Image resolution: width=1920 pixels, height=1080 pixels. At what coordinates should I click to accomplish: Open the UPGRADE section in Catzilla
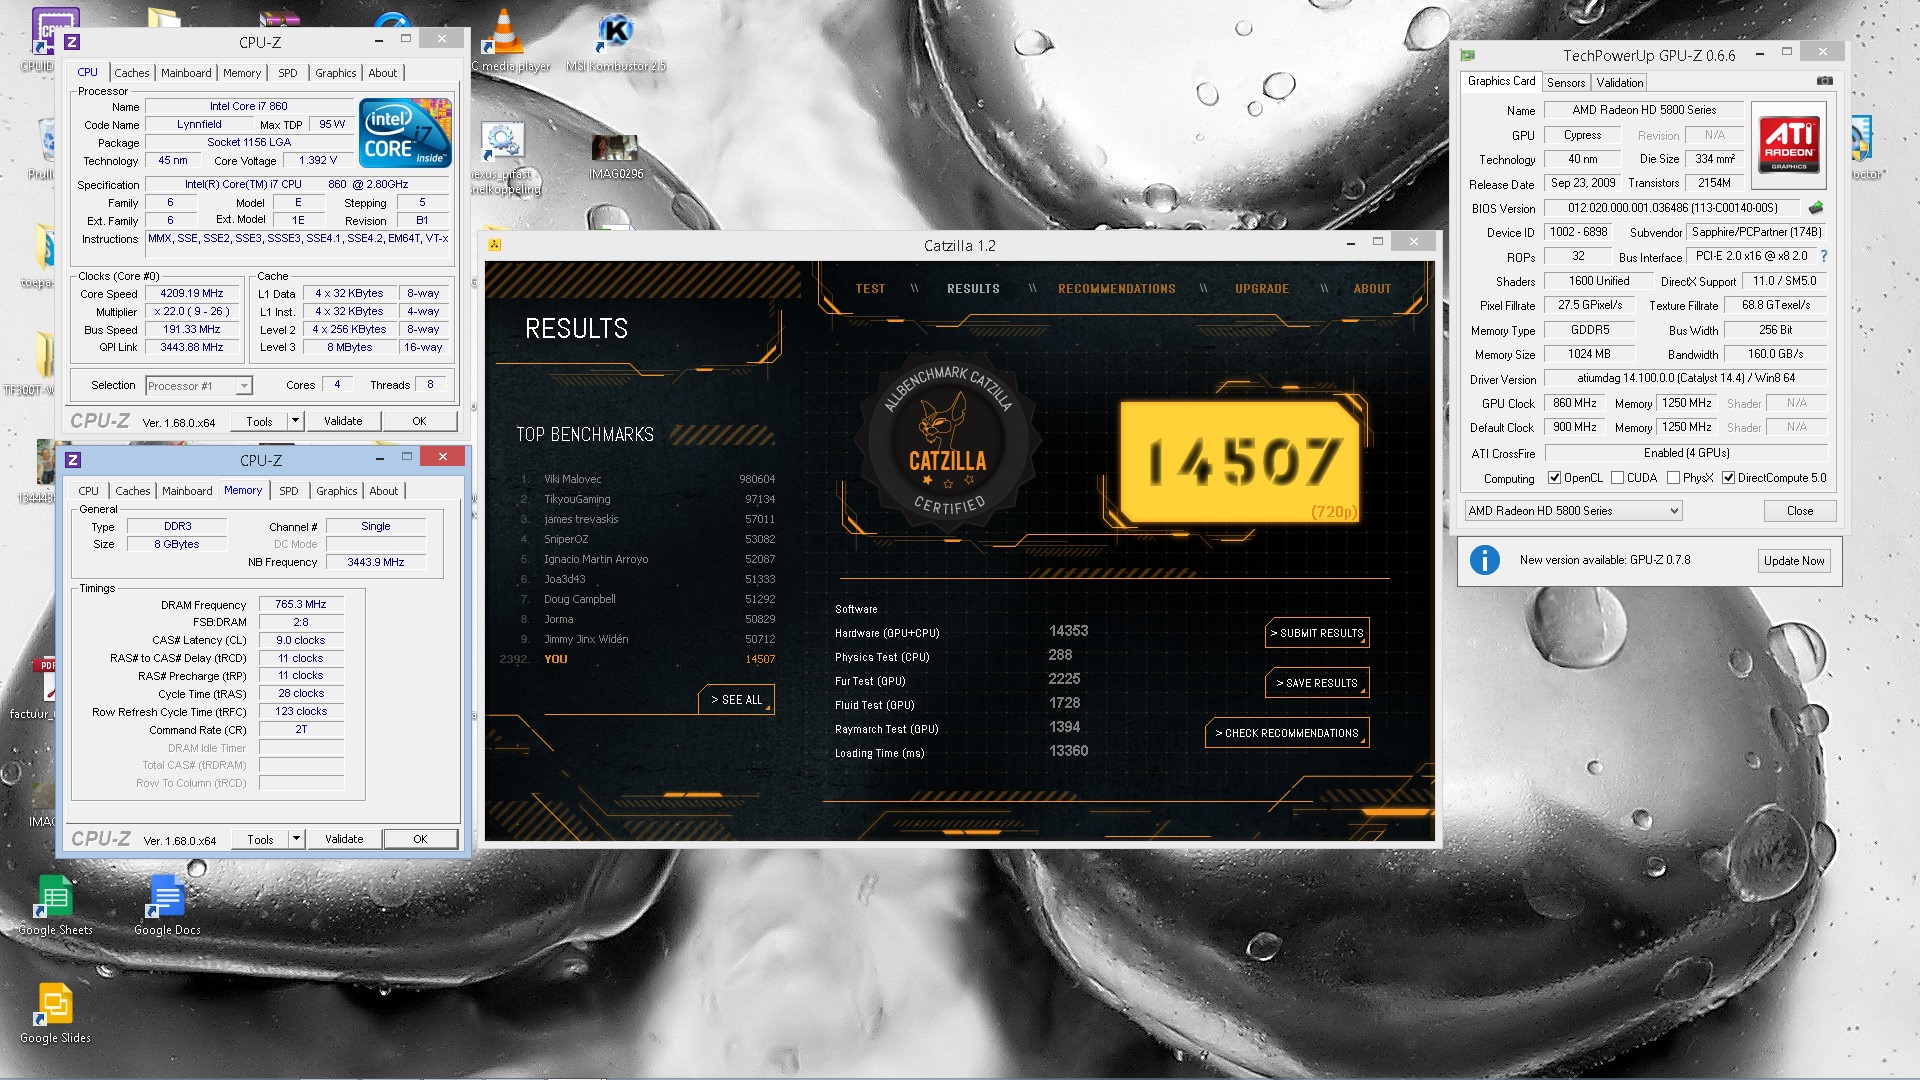[1262, 289]
